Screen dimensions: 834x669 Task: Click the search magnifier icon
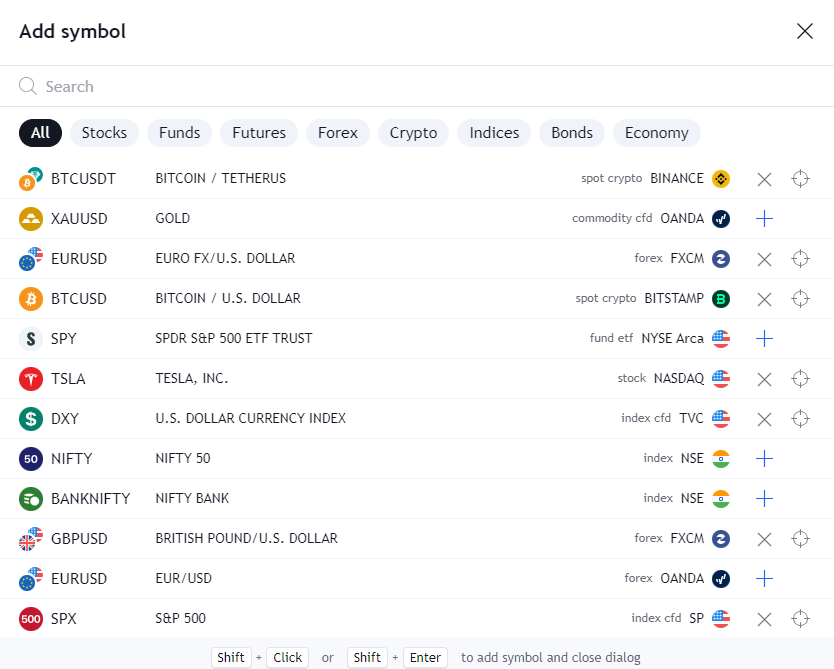click(28, 86)
